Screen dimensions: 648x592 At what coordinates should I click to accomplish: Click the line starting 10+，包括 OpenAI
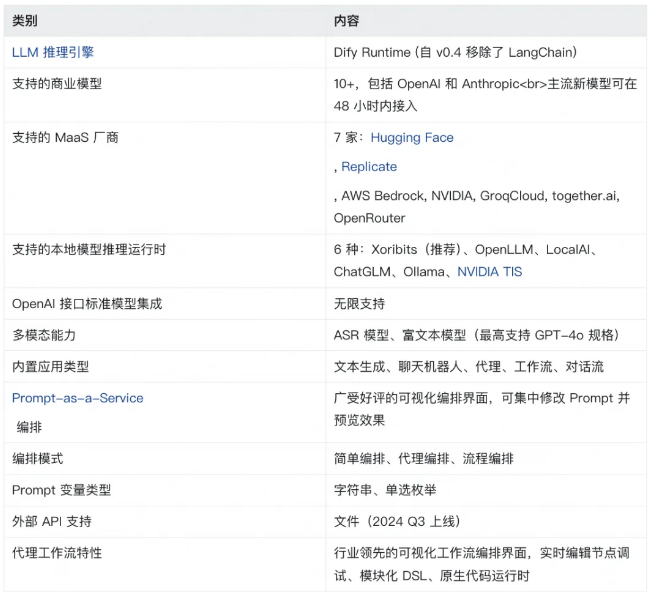[485, 84]
